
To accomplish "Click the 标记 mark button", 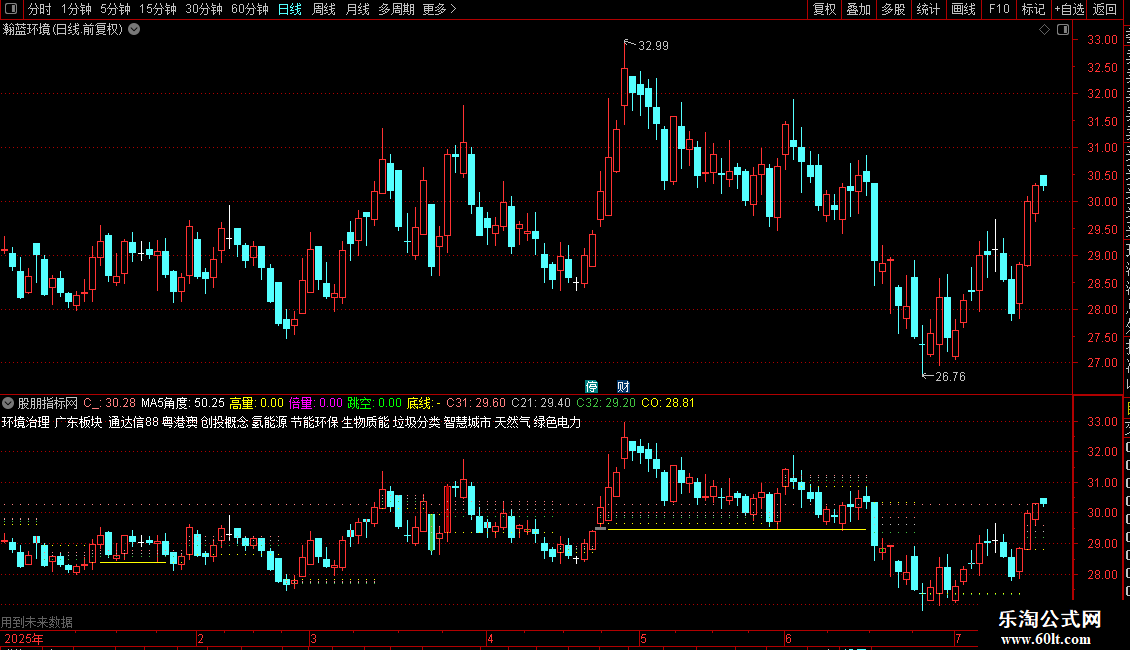I will tap(1033, 9).
